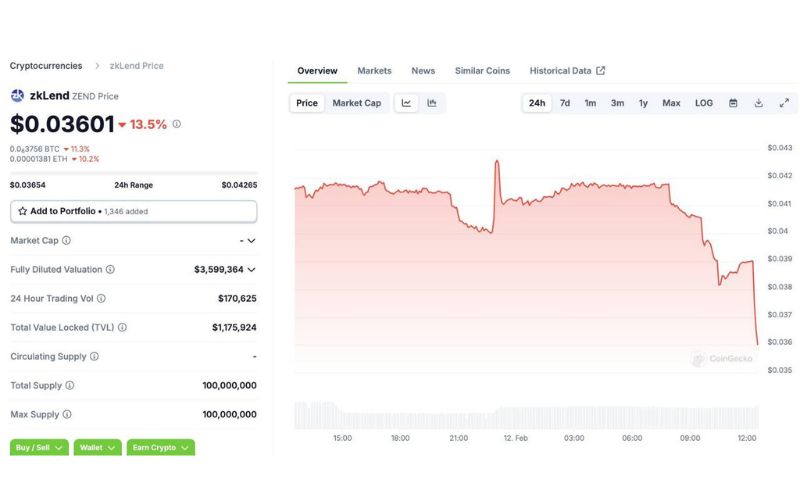
Task: Open the Earn Crypto dropdown
Action: 160,447
